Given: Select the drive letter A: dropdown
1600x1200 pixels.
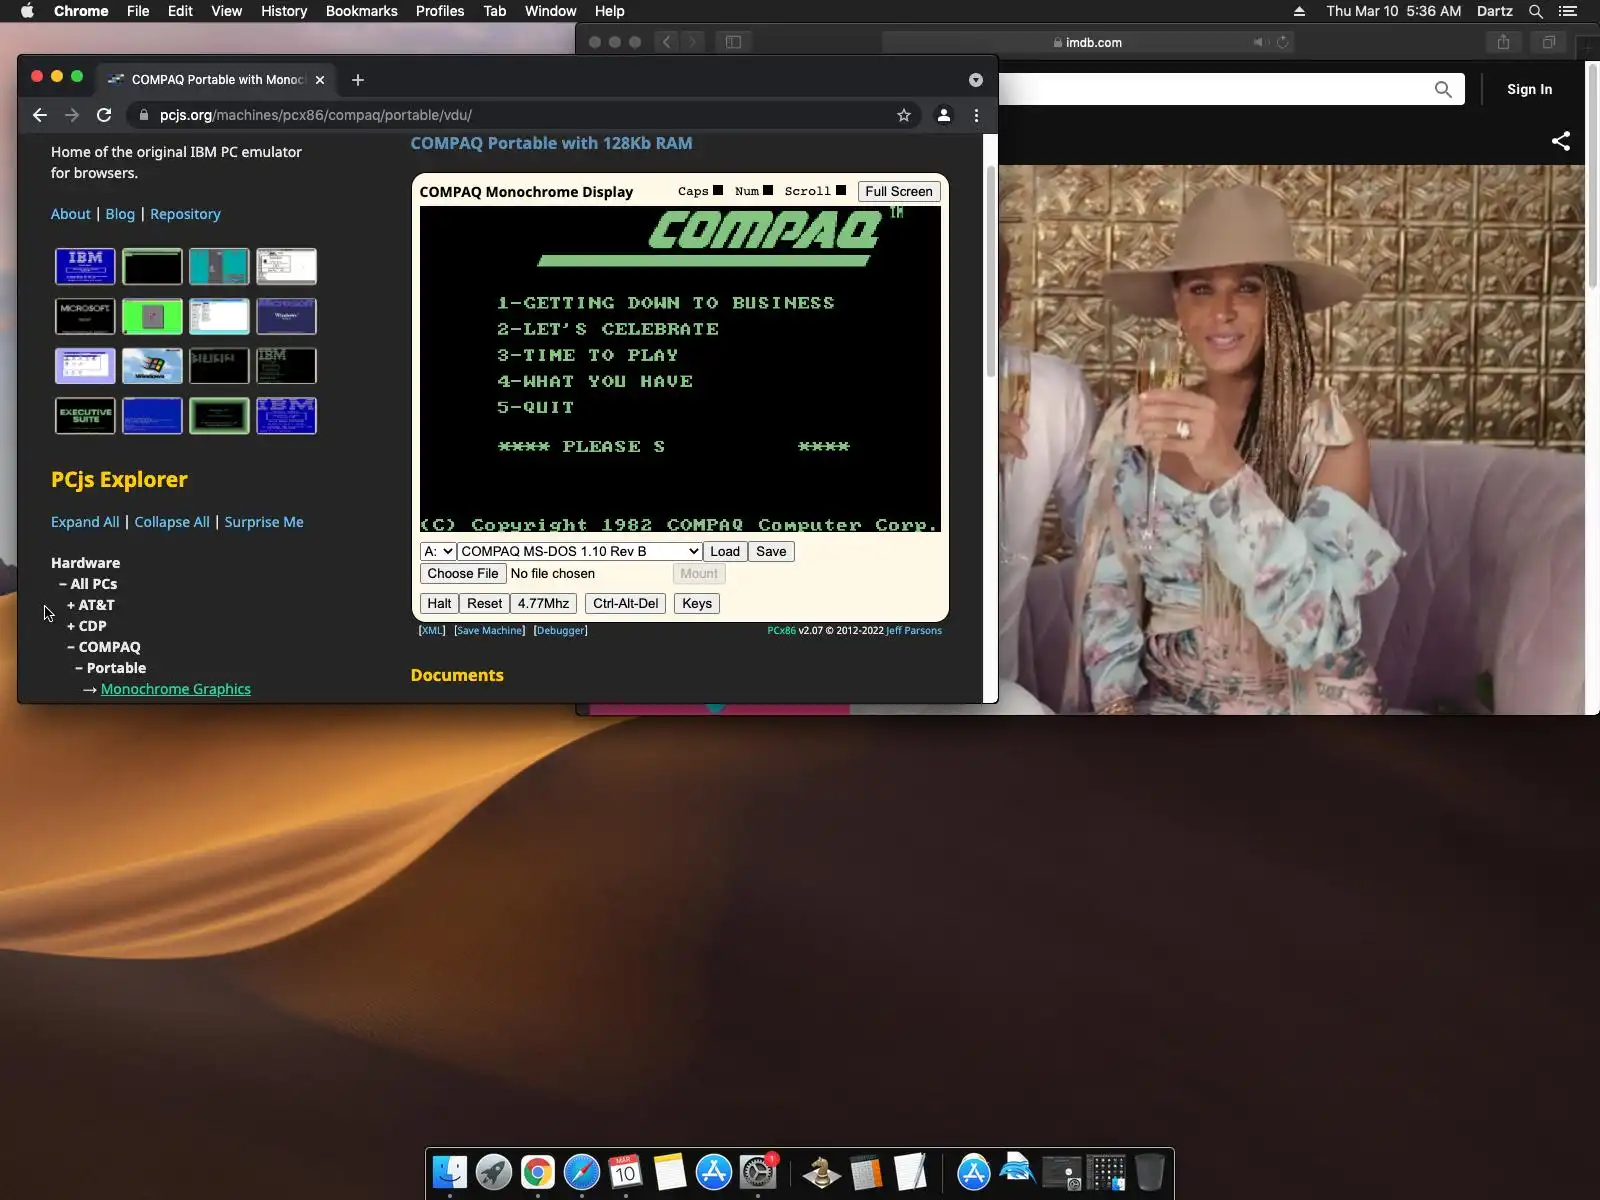Looking at the screenshot, I should (x=438, y=551).
